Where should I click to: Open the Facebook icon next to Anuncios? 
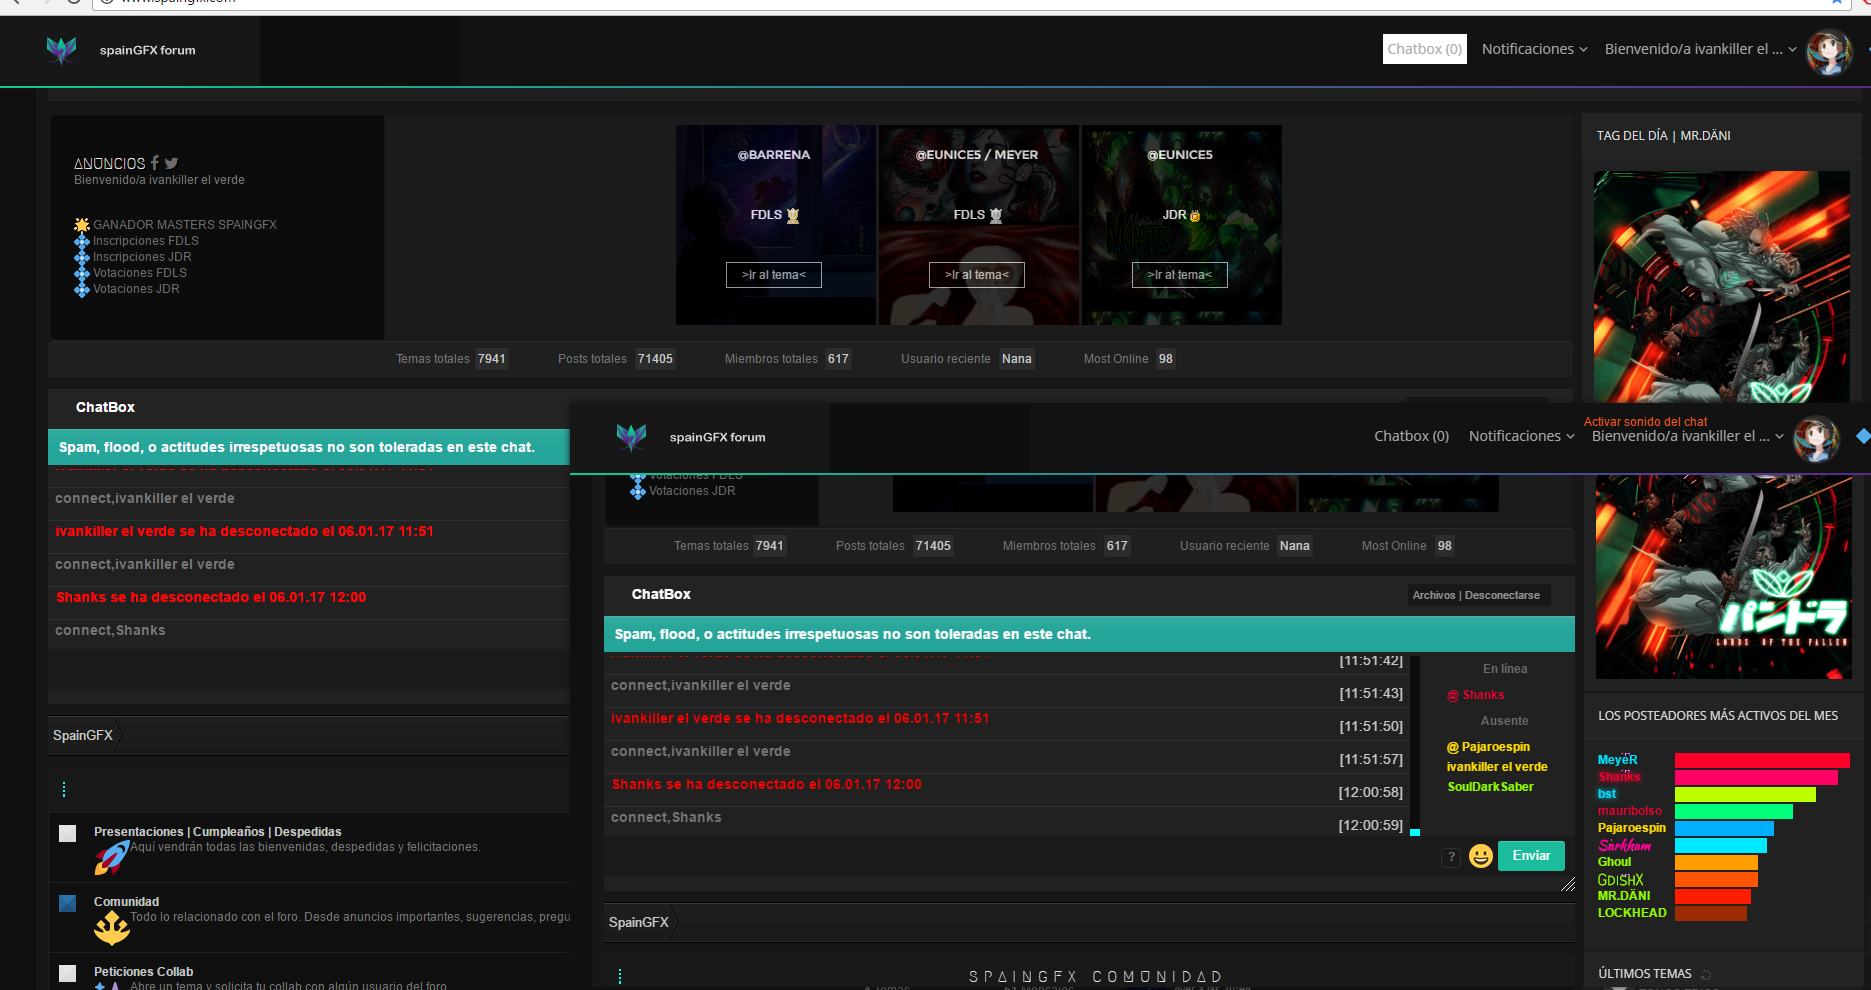click(155, 162)
